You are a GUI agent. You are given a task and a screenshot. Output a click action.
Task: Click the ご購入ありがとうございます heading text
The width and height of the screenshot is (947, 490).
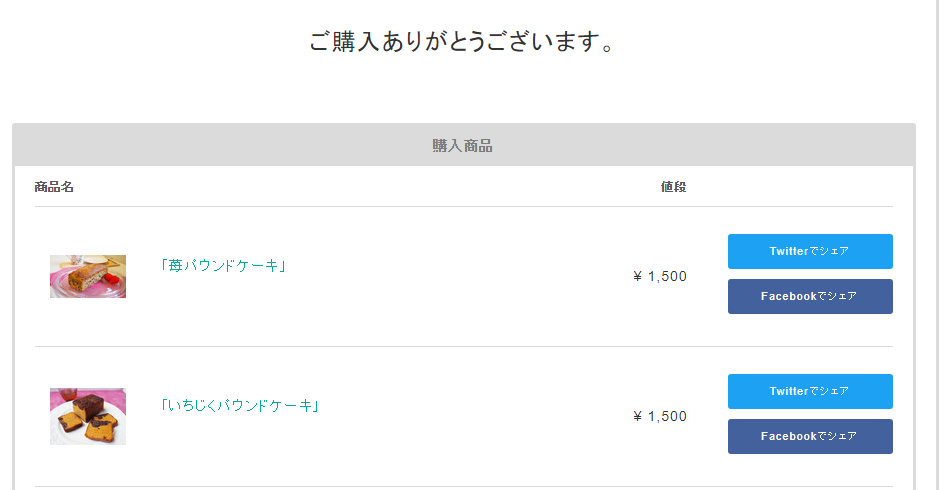pyautogui.click(x=462, y=42)
